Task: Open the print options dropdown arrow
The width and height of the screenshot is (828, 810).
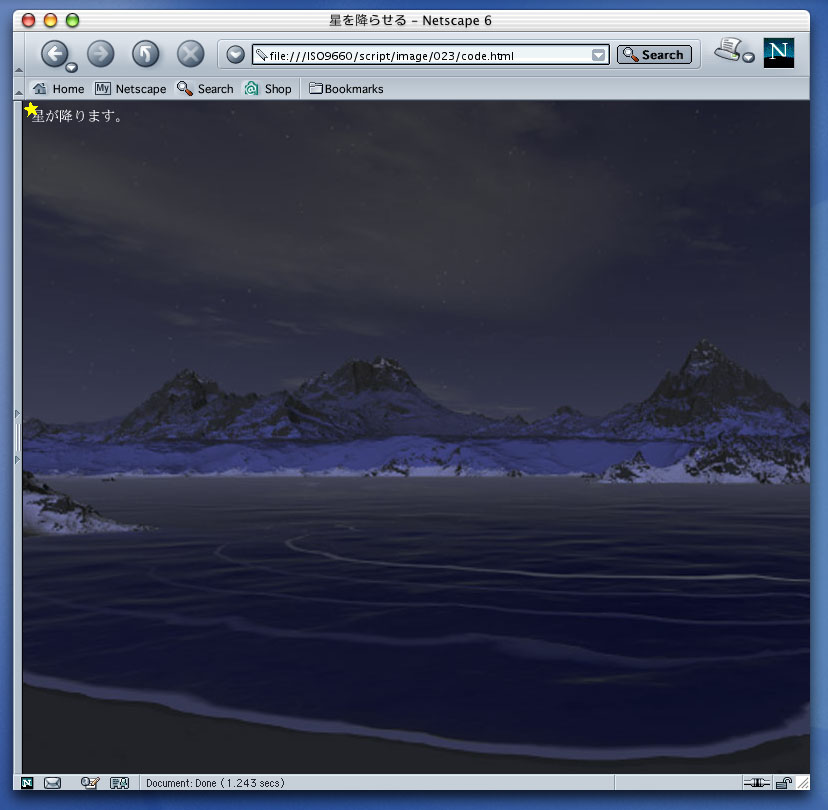Action: [x=748, y=57]
